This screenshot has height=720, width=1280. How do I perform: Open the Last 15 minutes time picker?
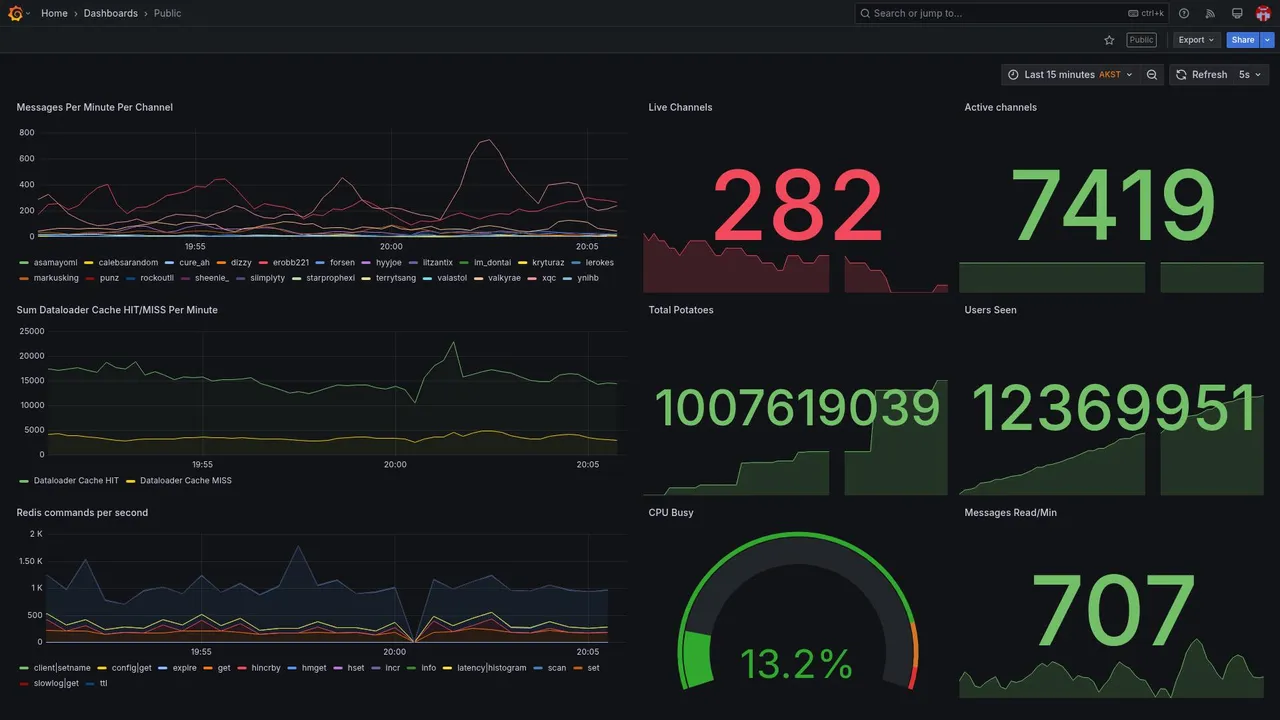(1070, 75)
